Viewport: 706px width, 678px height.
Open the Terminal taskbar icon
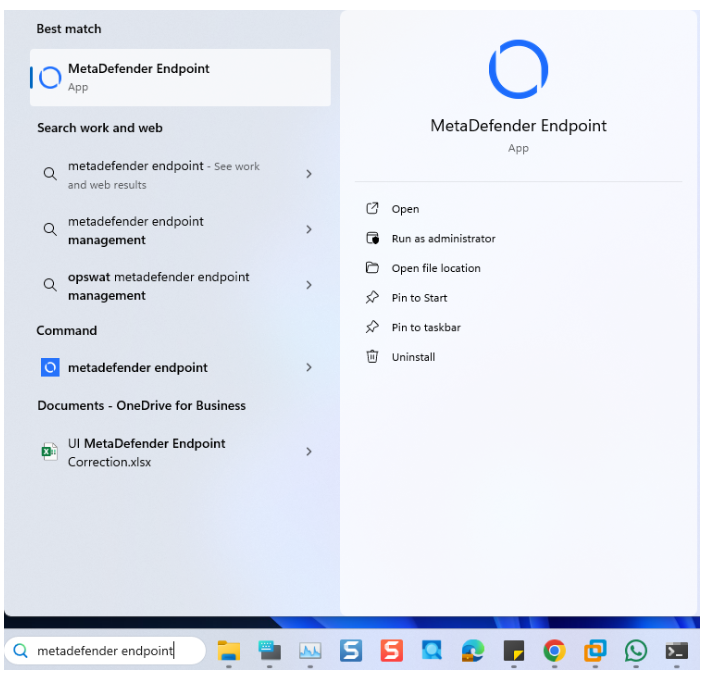[x=677, y=651]
